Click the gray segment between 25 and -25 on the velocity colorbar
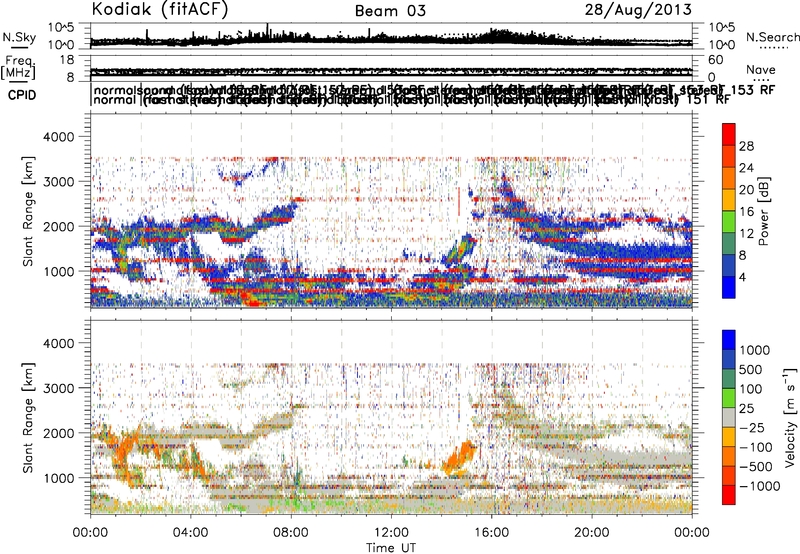The height and width of the screenshot is (554, 800). click(729, 417)
